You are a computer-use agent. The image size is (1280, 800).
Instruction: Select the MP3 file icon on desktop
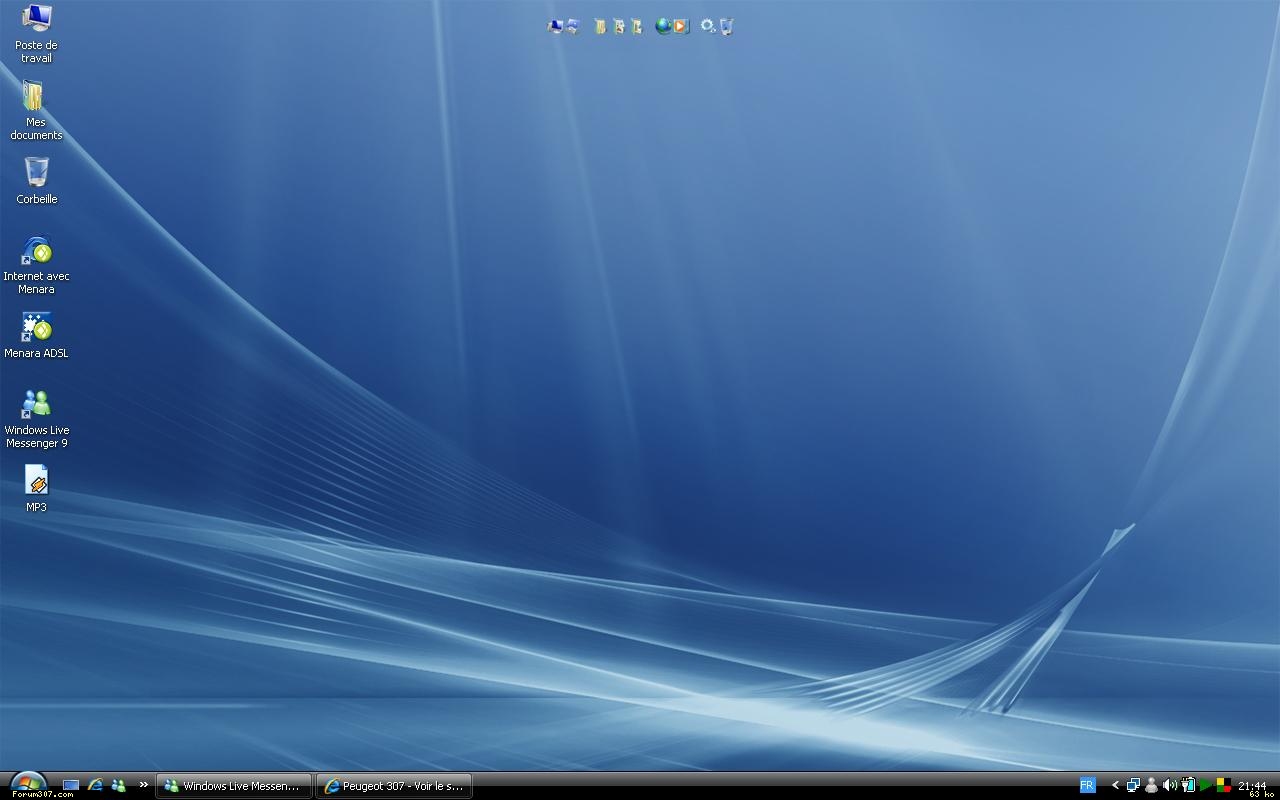point(36,489)
